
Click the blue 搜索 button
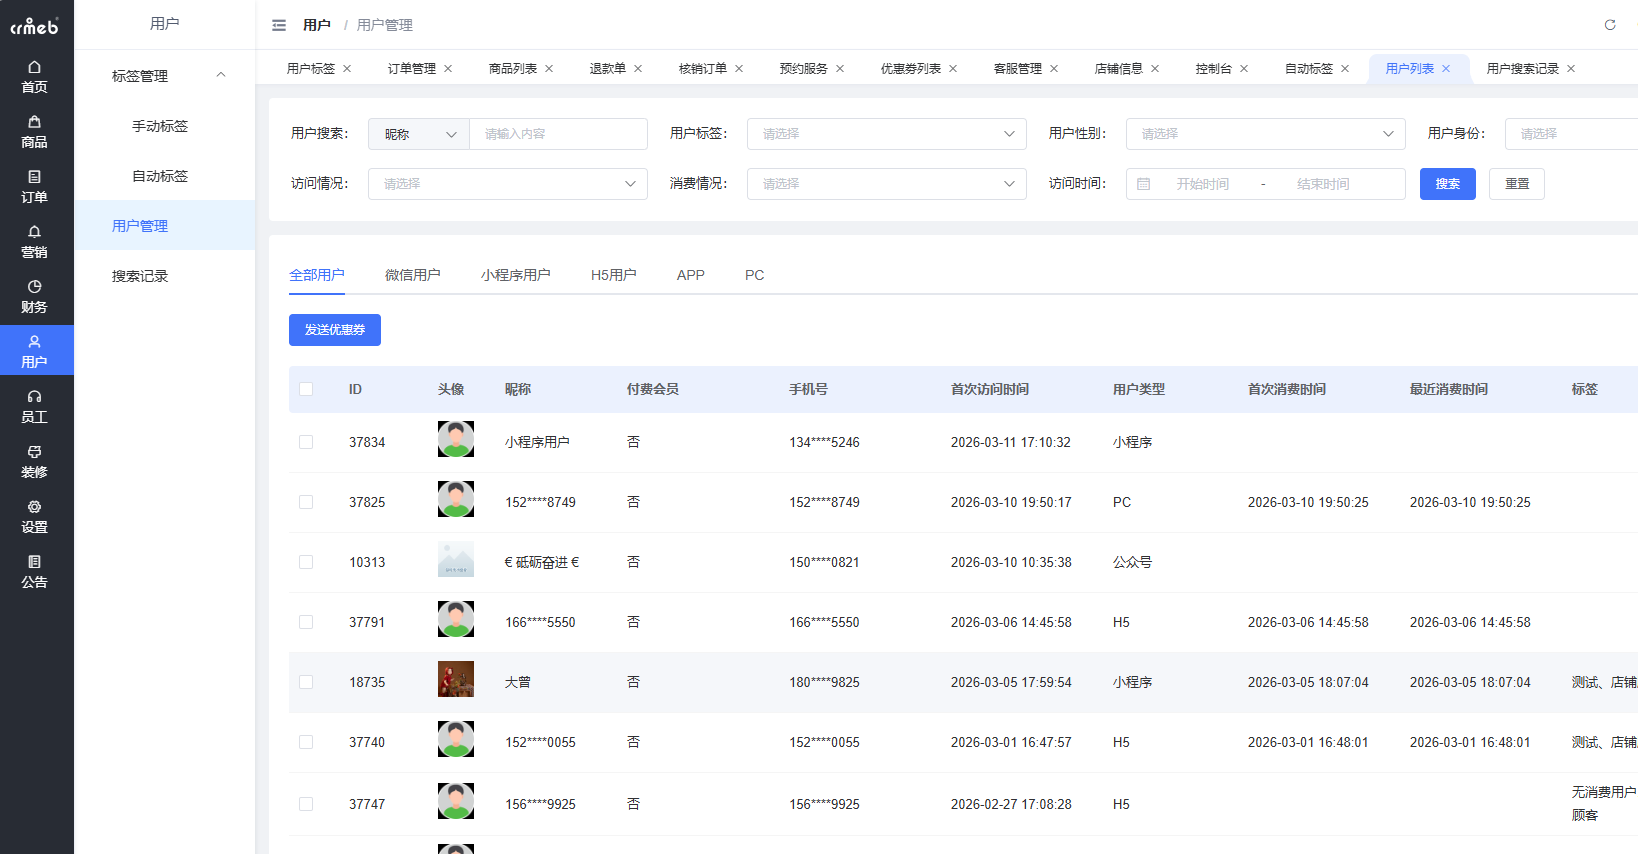1447,184
